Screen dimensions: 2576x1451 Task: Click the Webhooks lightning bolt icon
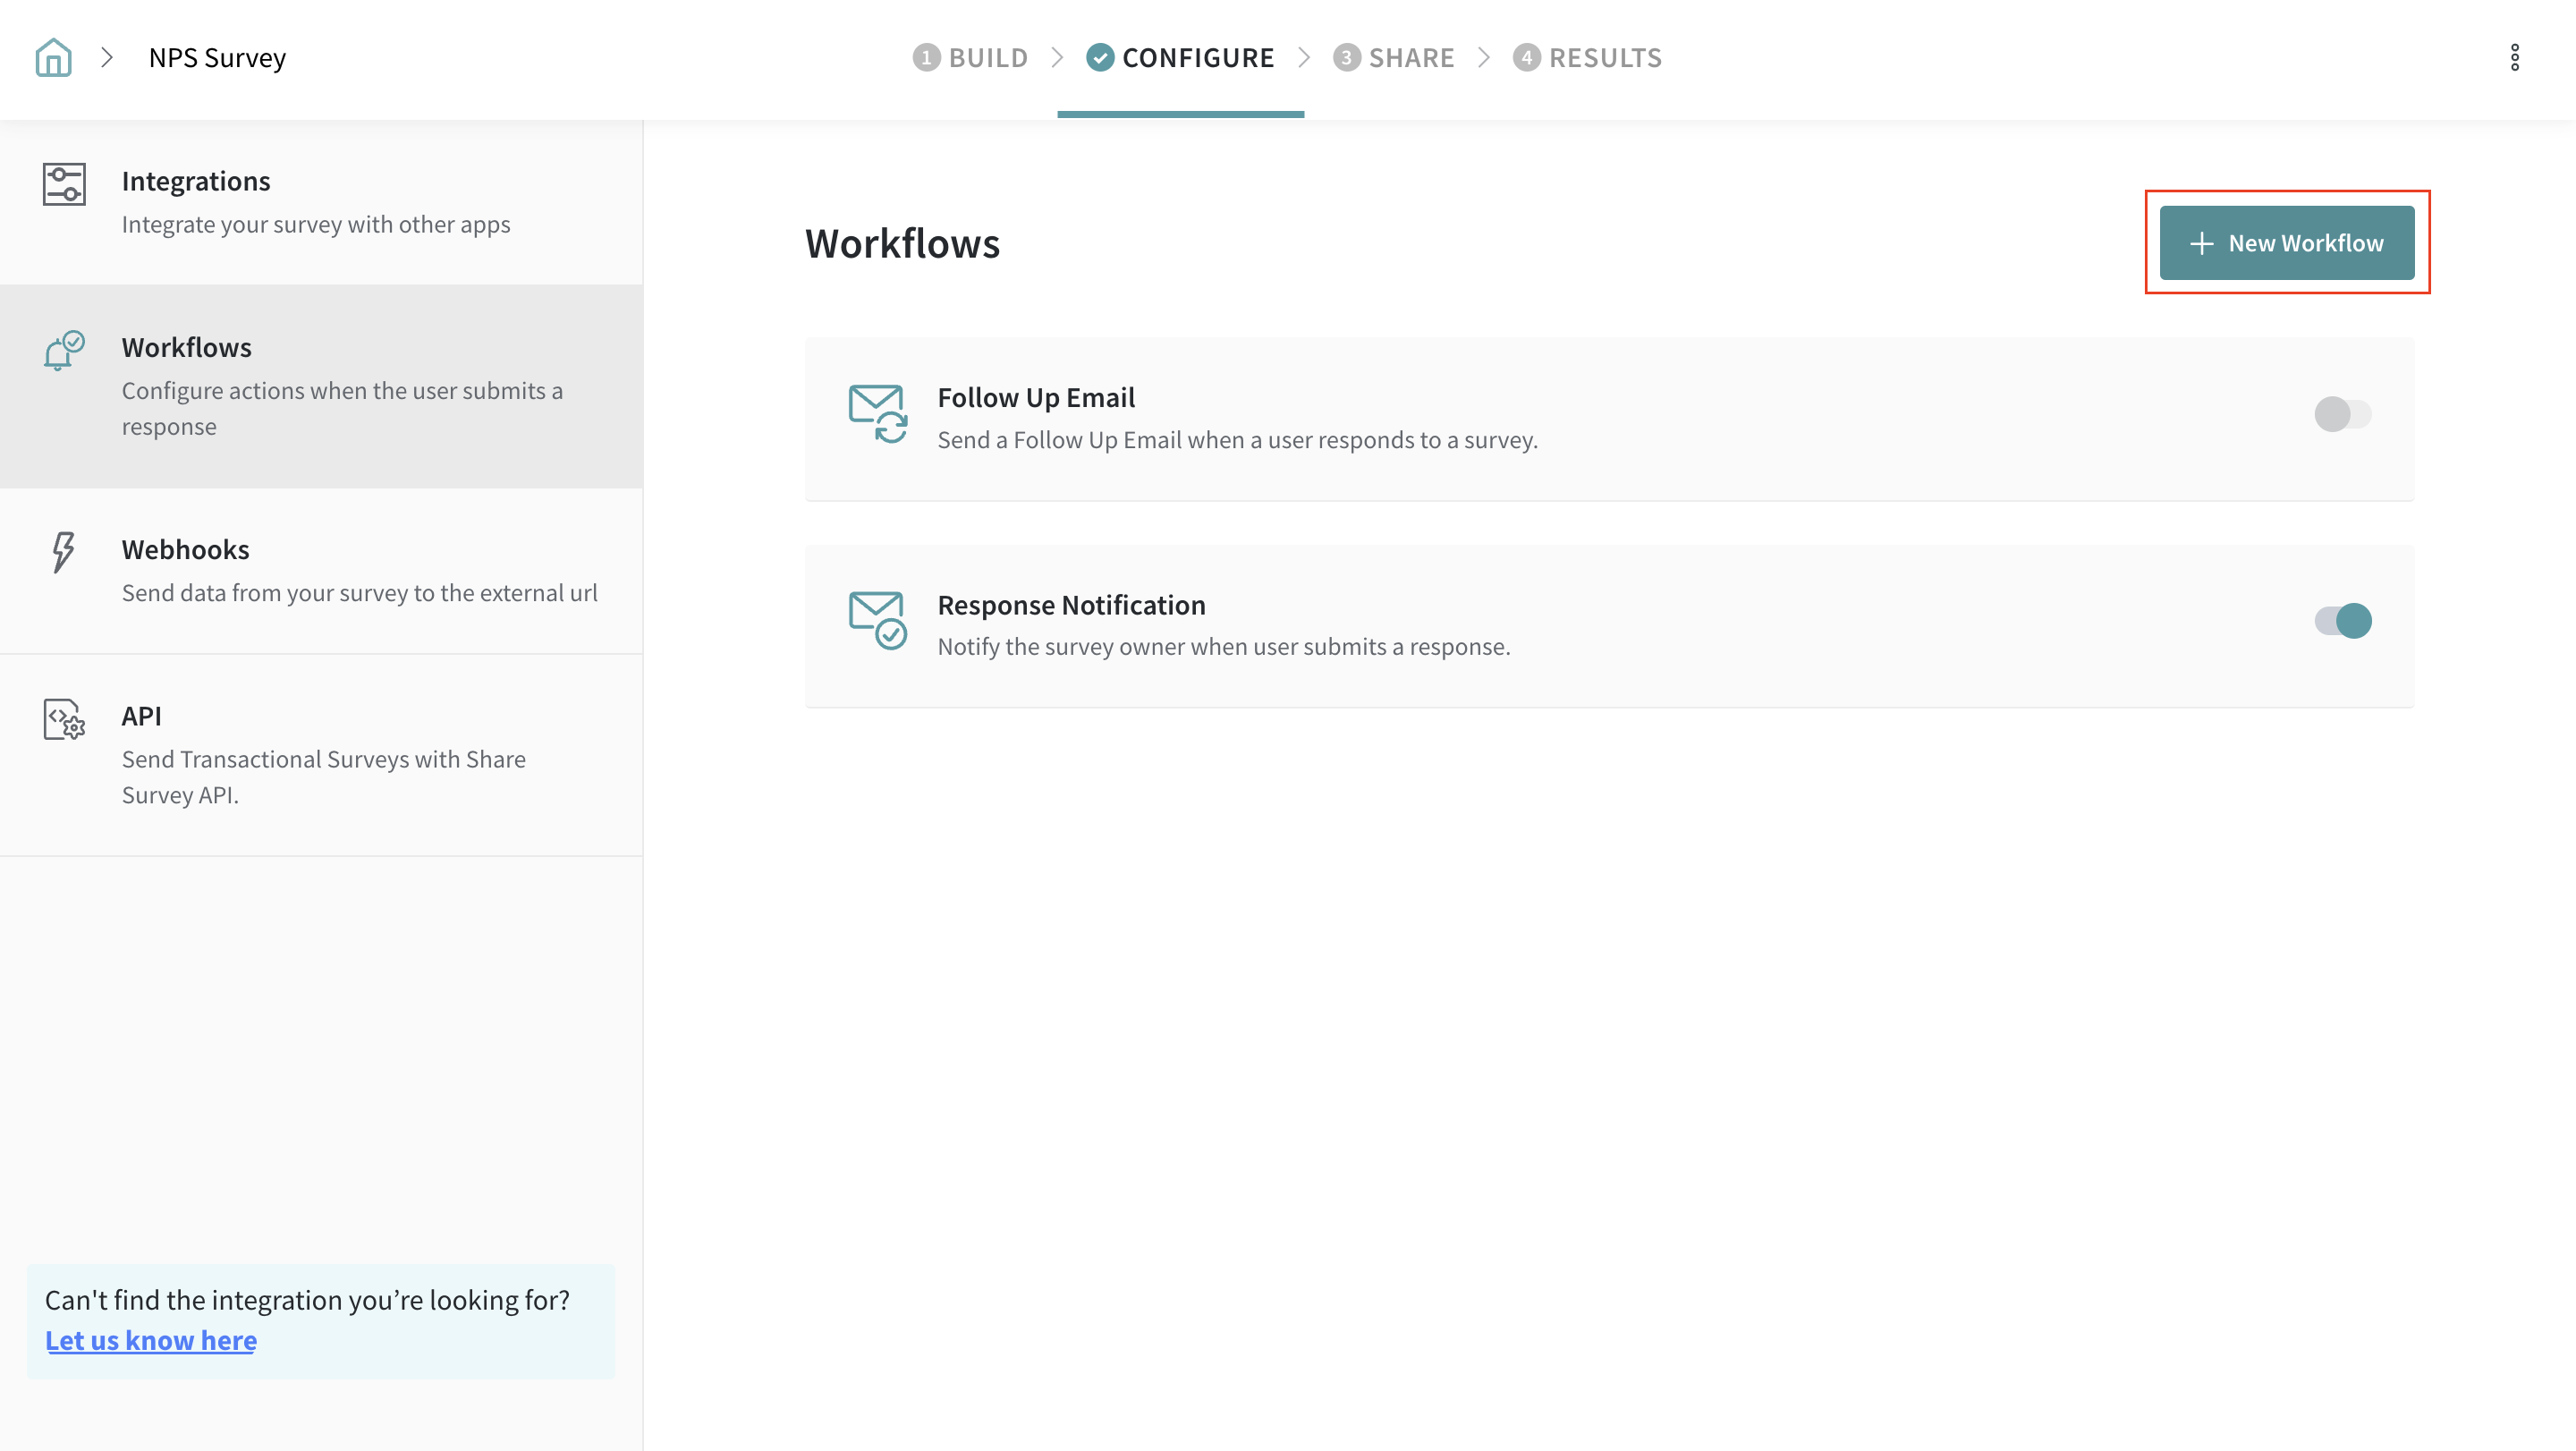(63, 552)
